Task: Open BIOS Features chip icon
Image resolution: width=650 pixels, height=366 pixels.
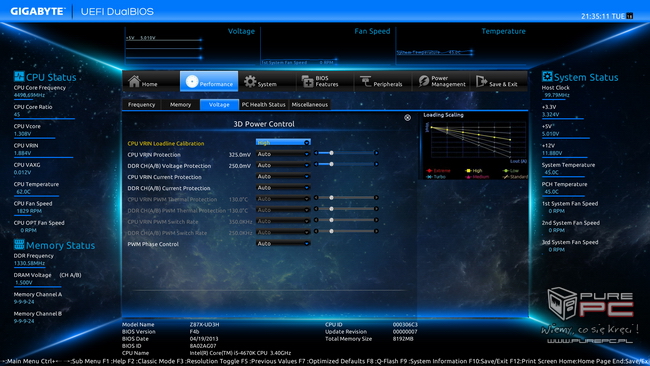Action: [308, 81]
